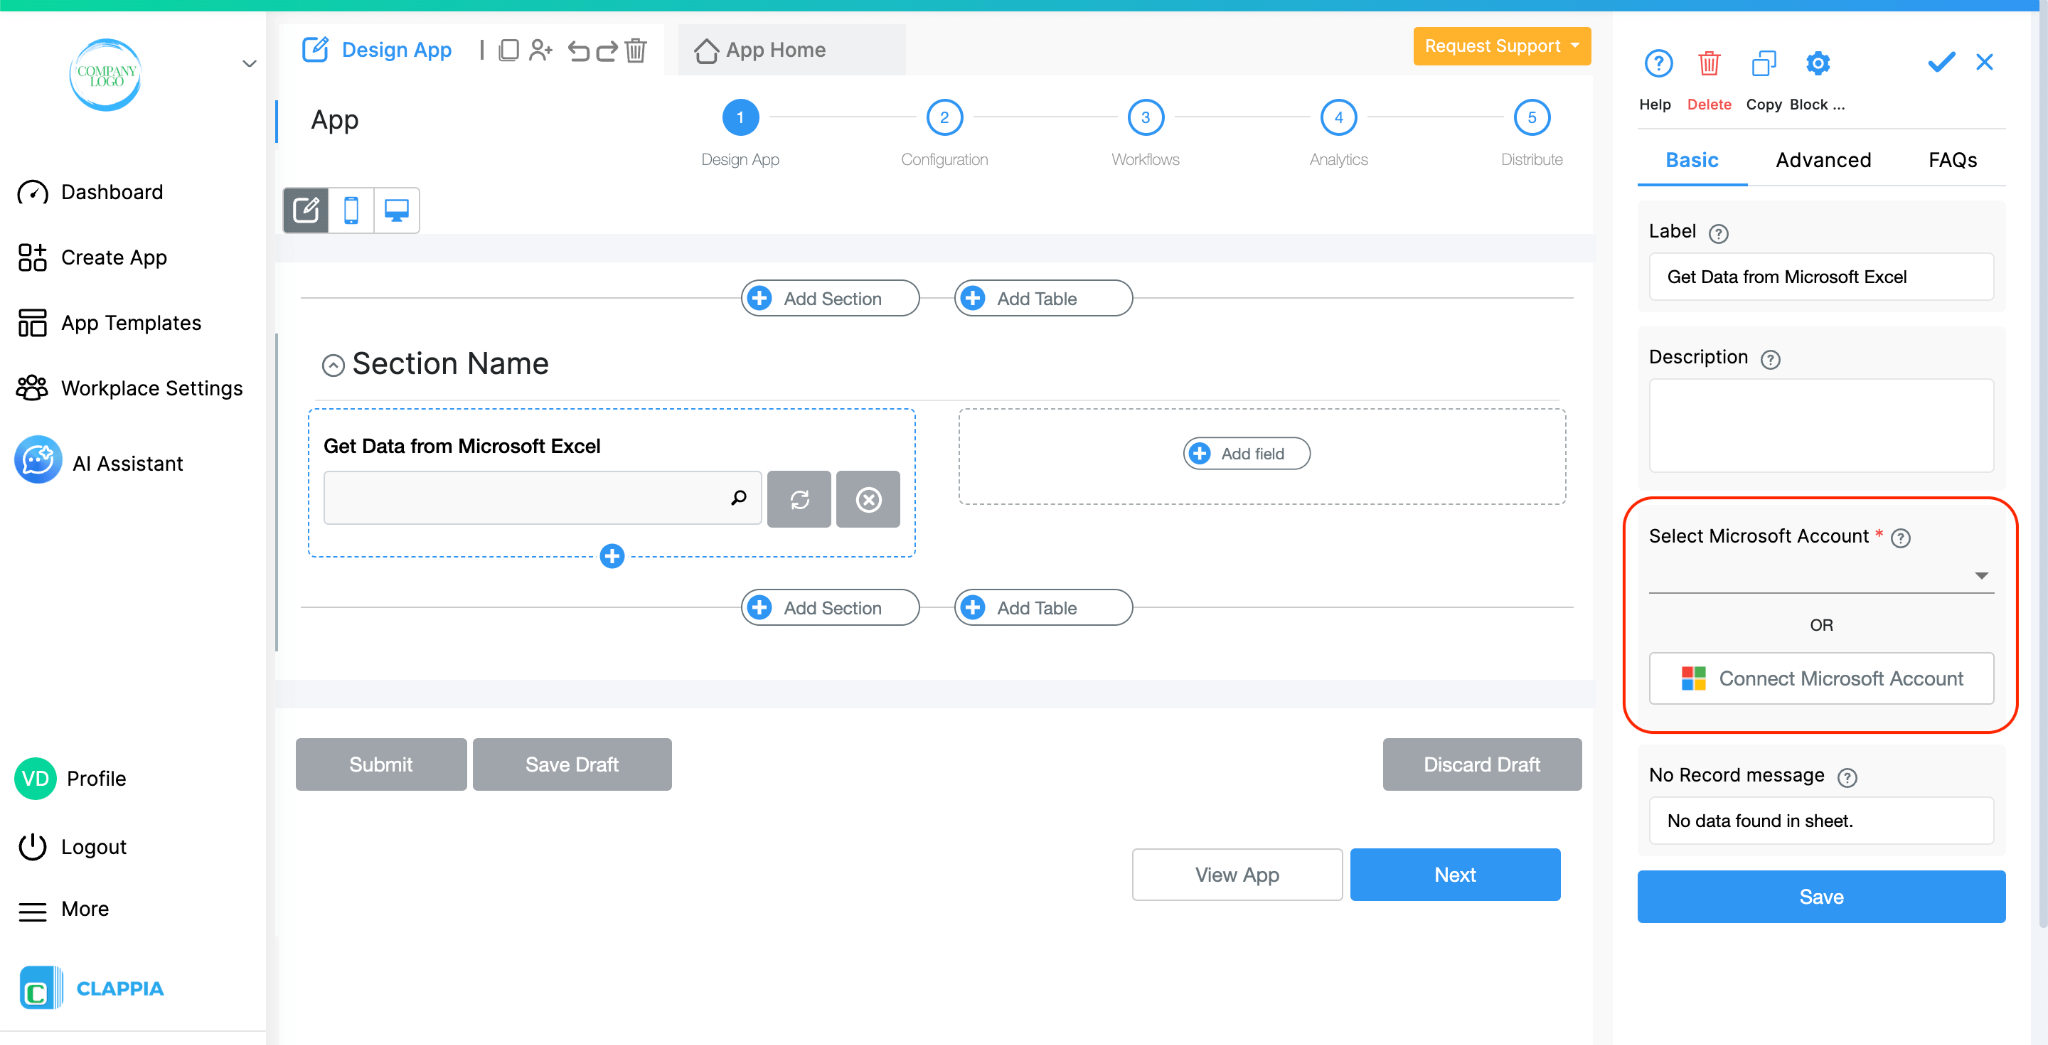The height and width of the screenshot is (1045, 2048).
Task: Click step 1 Design App
Action: (740, 117)
